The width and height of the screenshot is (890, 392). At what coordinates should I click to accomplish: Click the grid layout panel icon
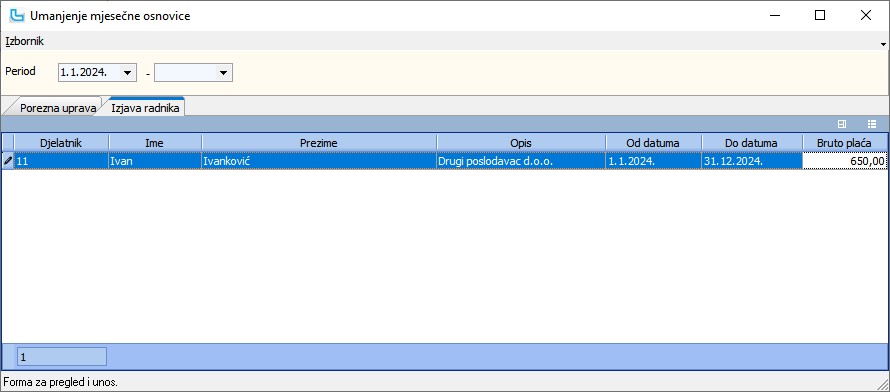point(842,124)
